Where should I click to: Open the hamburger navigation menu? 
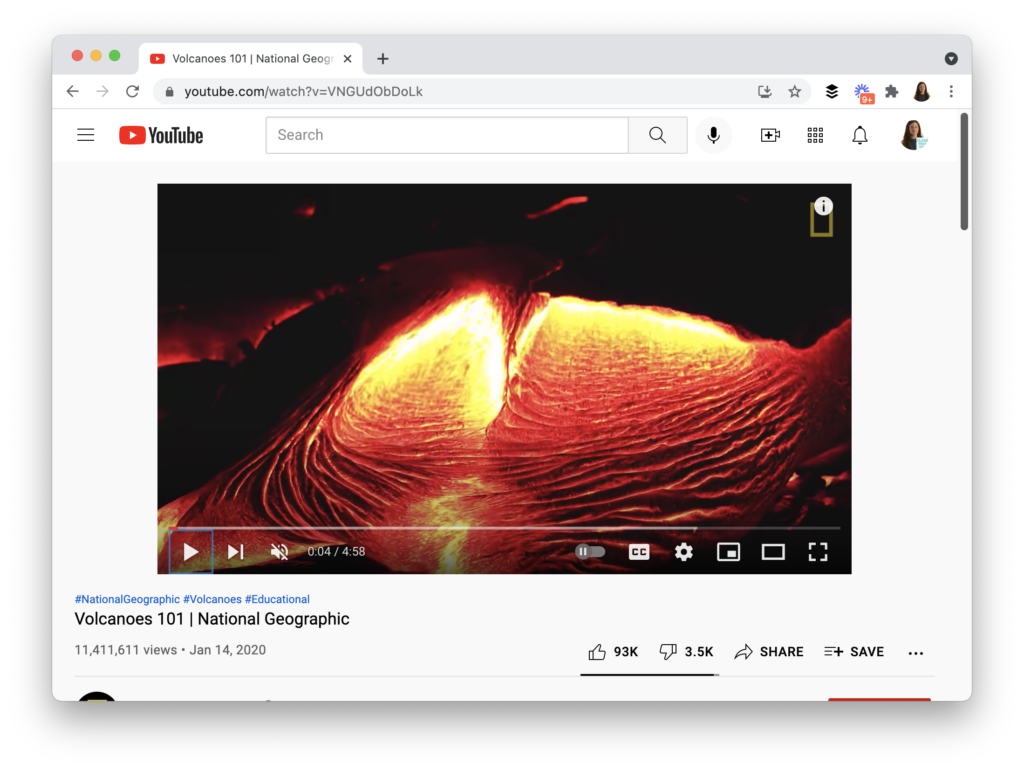point(85,134)
